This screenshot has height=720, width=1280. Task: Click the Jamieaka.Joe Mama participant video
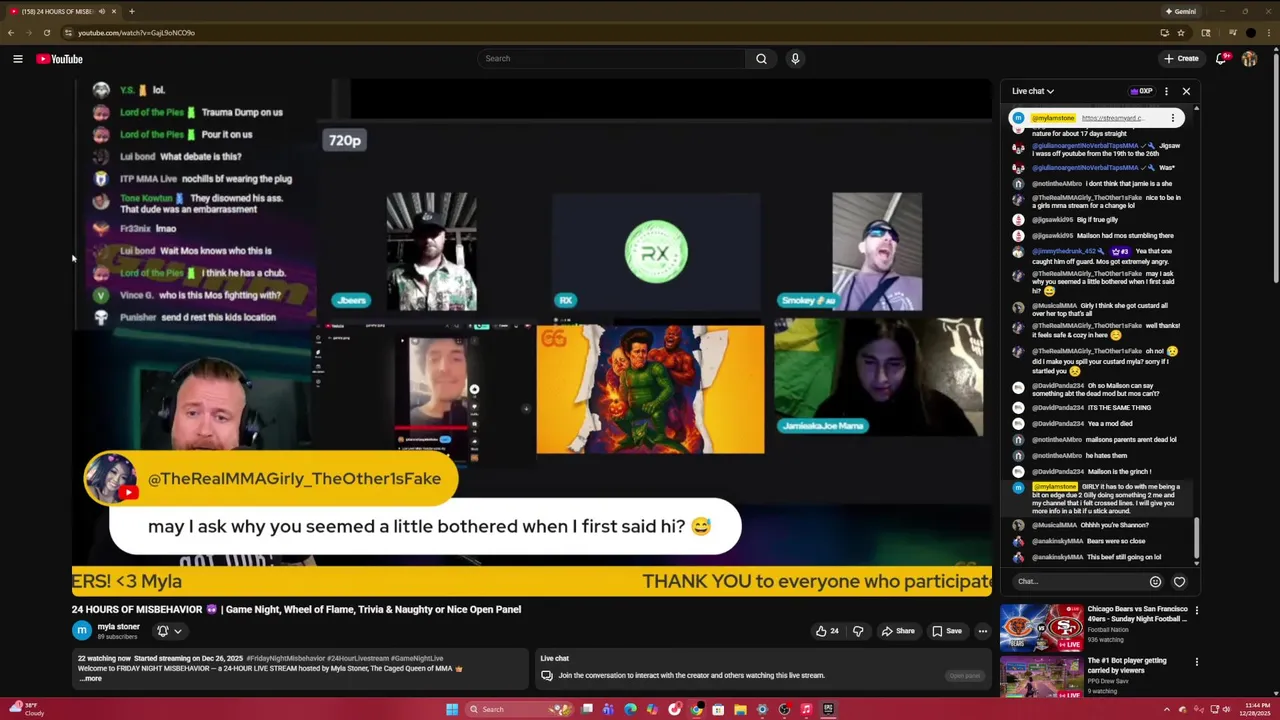pos(878,377)
